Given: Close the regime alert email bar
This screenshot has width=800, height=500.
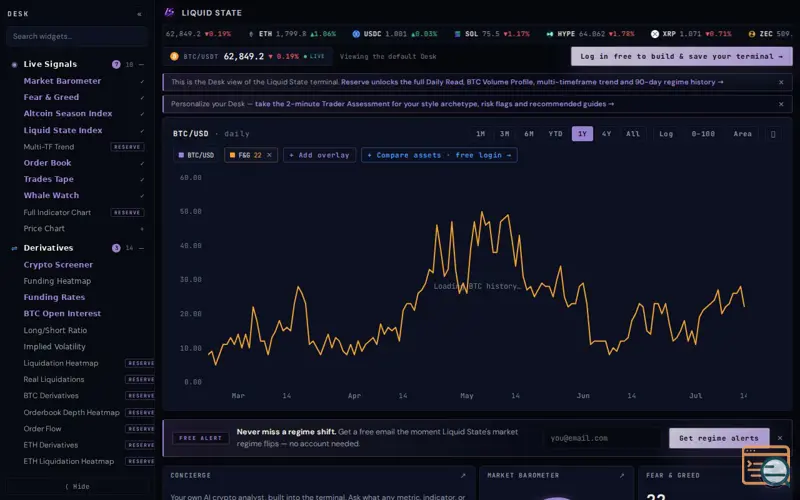Looking at the screenshot, I should (x=780, y=438).
